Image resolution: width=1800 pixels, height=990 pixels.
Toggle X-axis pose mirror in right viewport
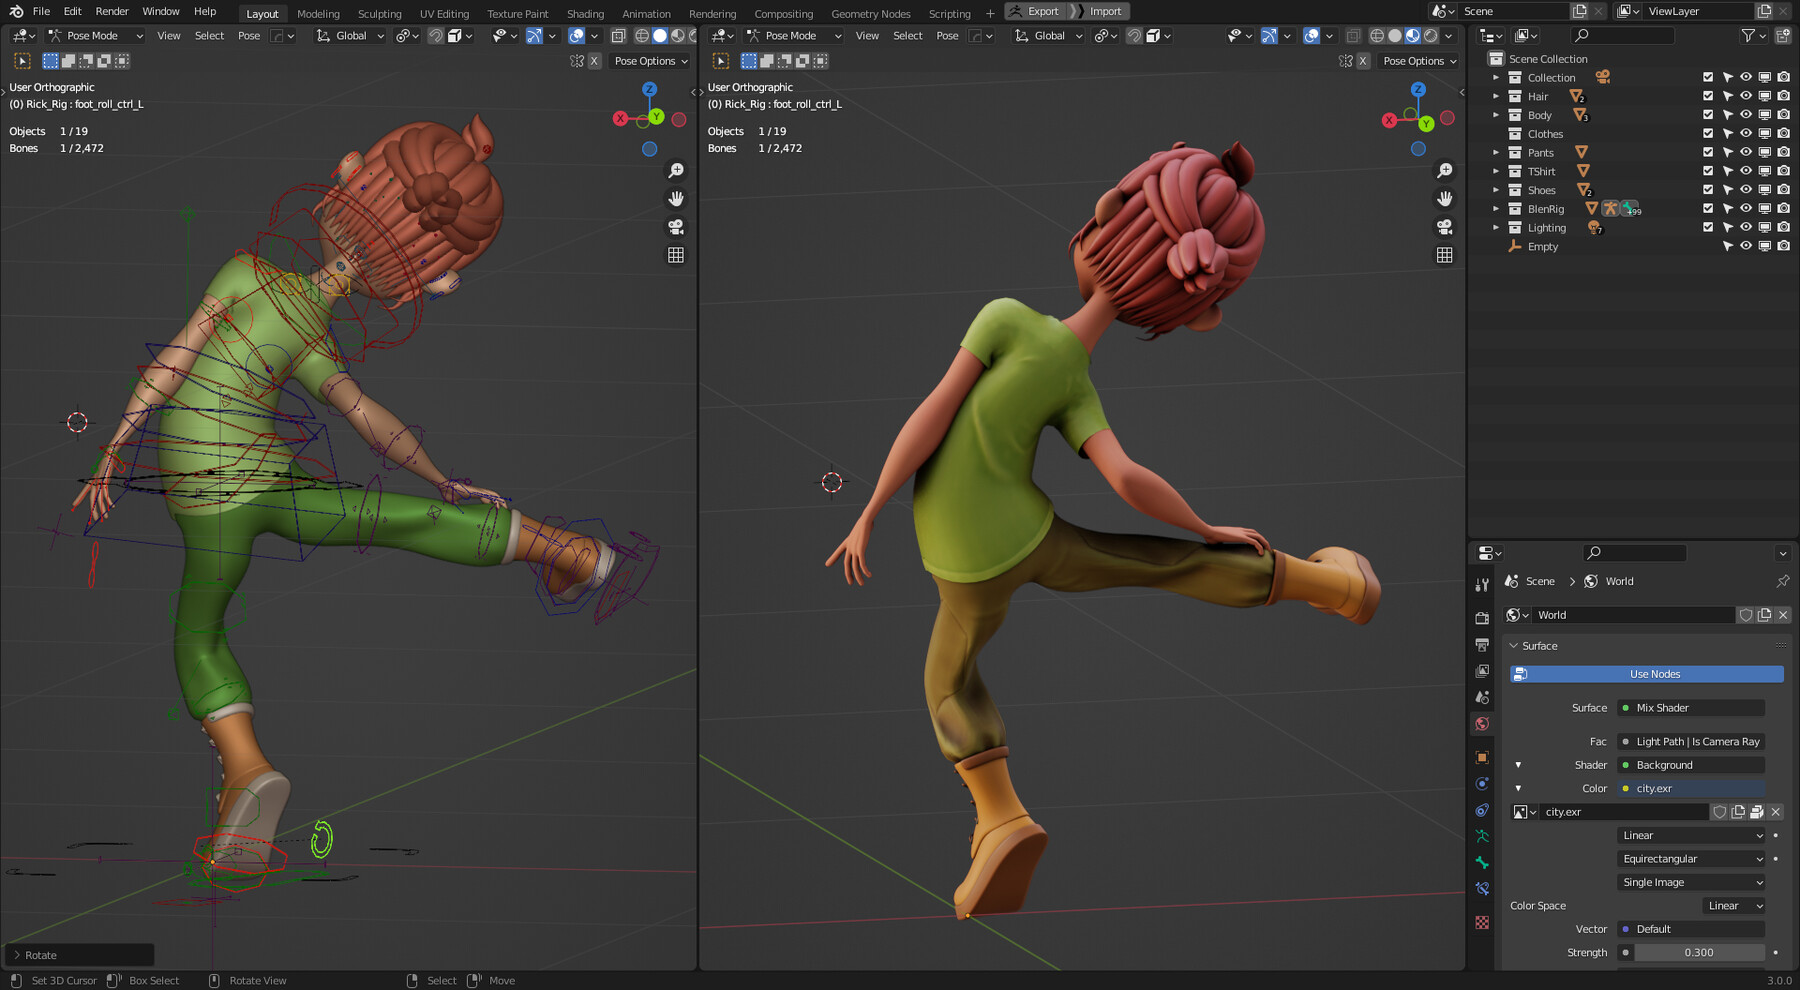point(1363,61)
